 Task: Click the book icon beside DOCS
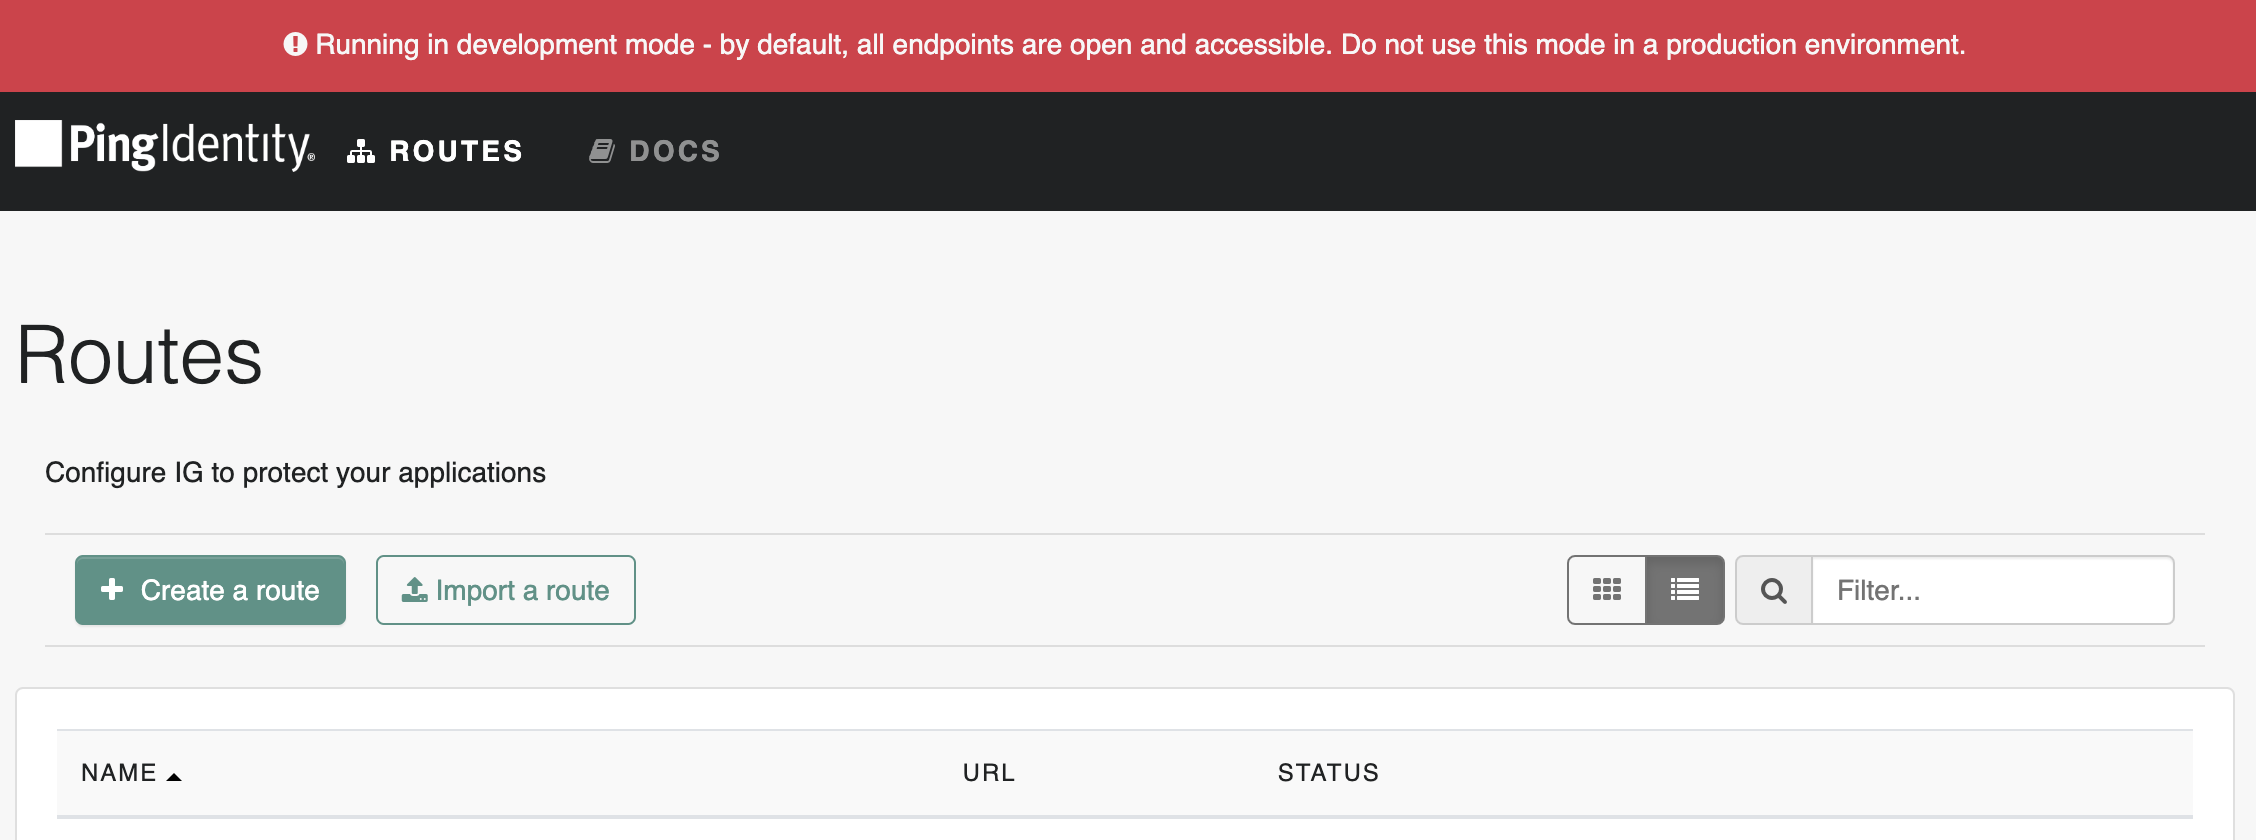tap(601, 151)
